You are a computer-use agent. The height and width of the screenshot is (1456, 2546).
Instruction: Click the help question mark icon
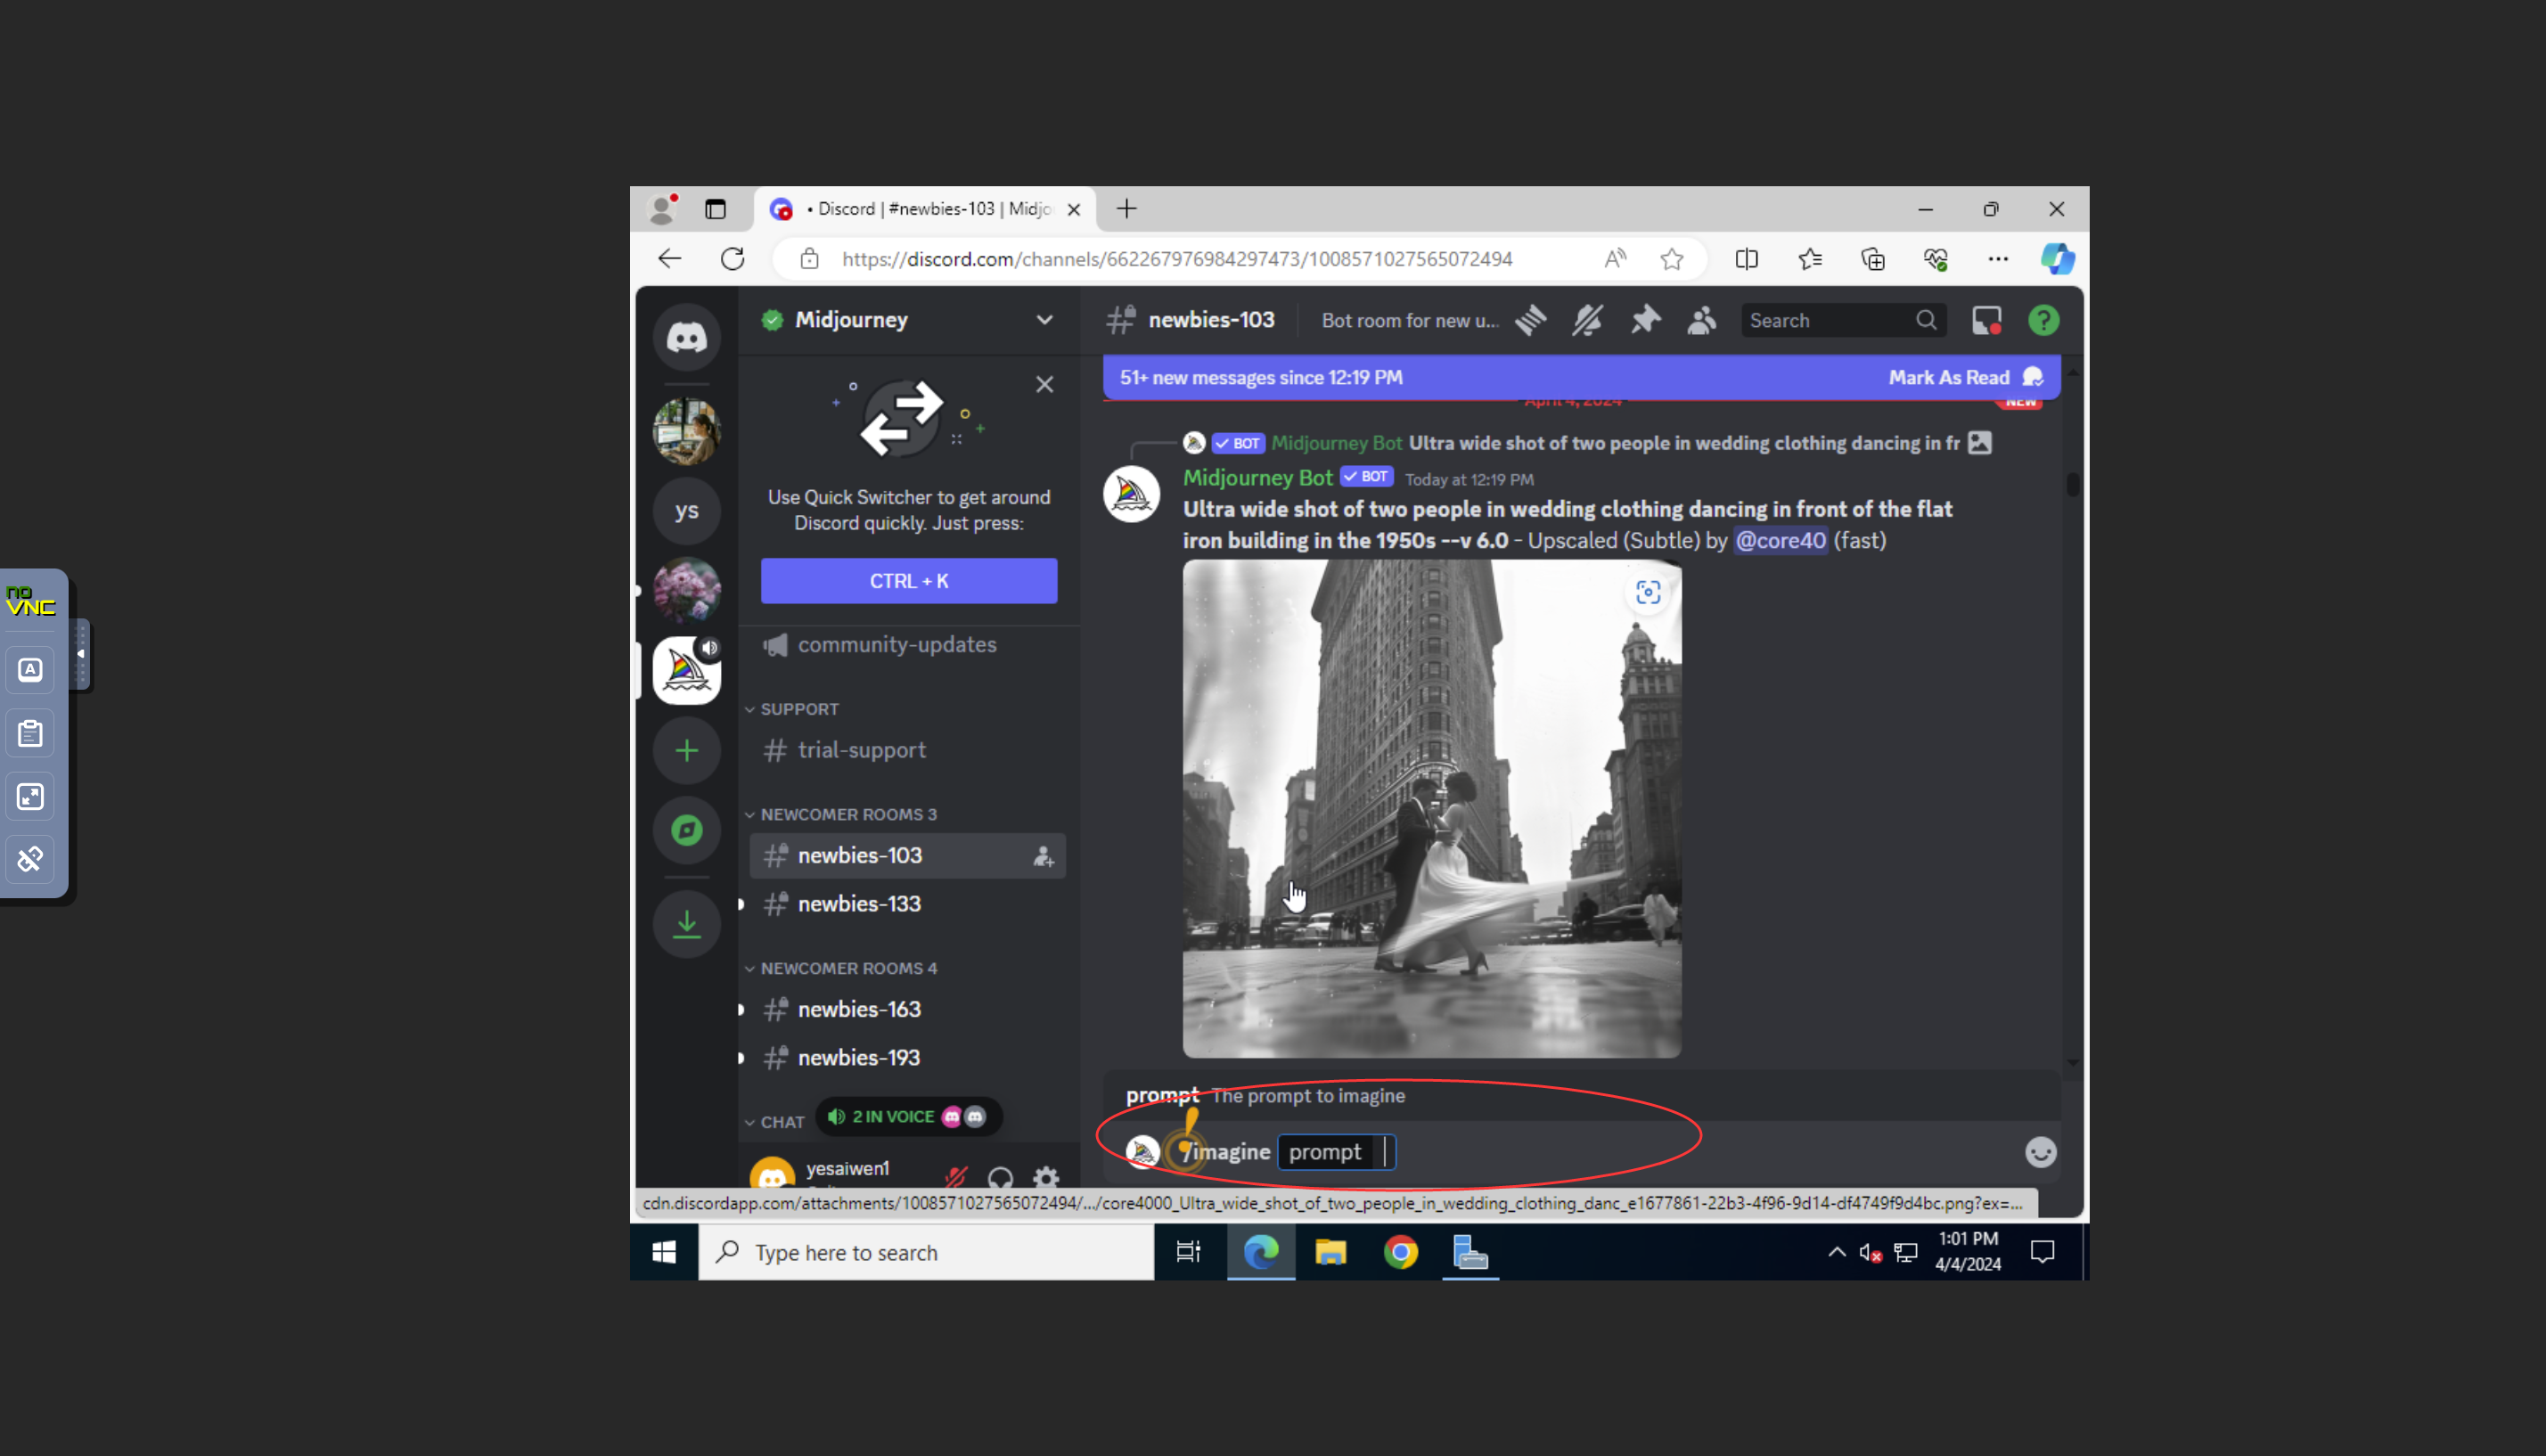2043,320
